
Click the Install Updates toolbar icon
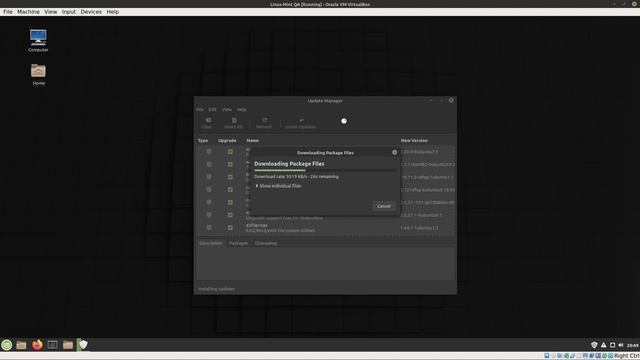pos(300,123)
